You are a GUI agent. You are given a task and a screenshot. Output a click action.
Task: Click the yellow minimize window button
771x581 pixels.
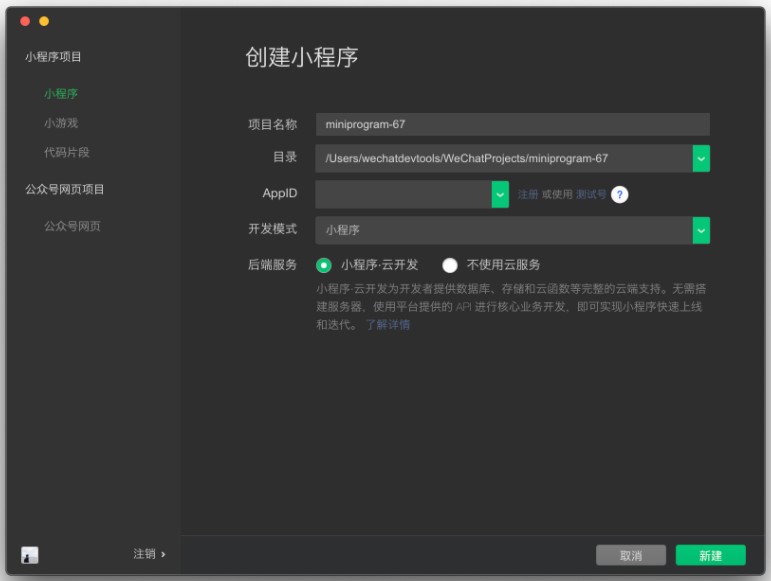click(44, 21)
